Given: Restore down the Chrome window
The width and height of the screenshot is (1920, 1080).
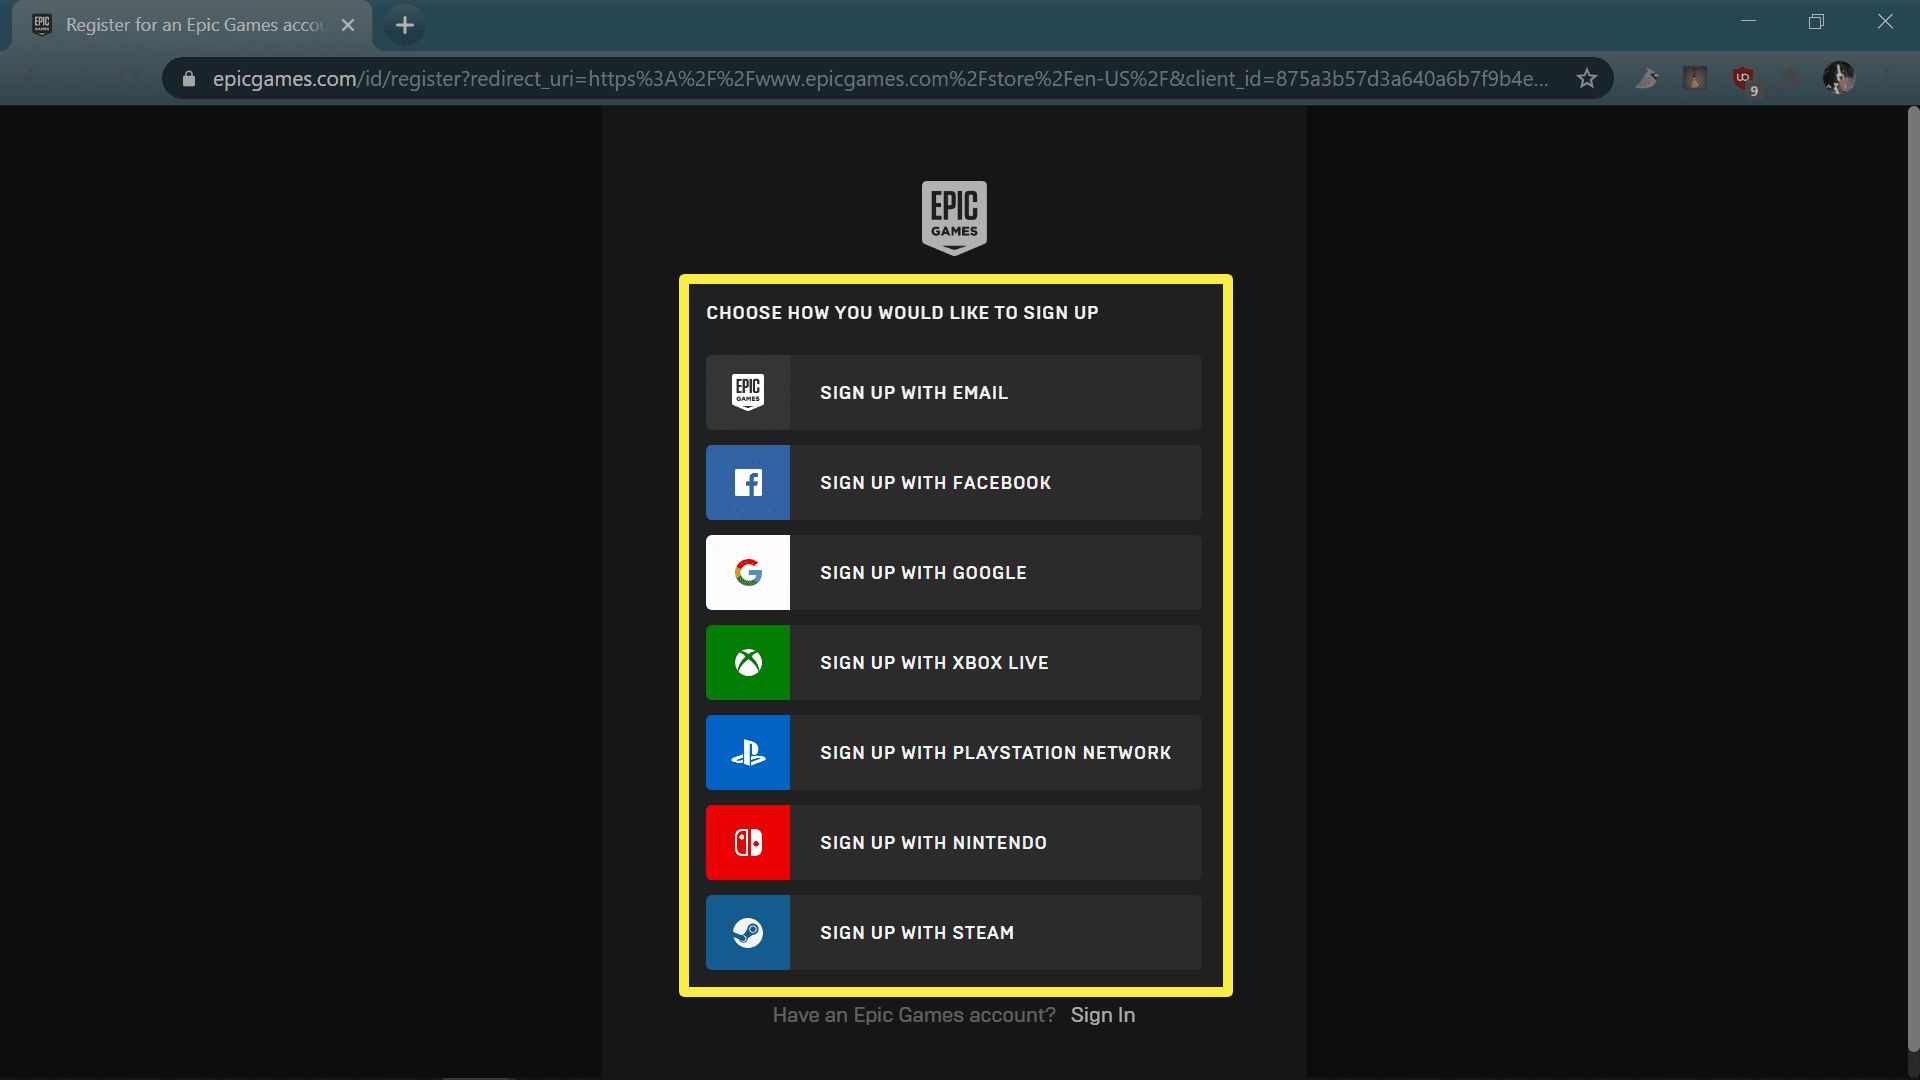Looking at the screenshot, I should pos(1816,22).
